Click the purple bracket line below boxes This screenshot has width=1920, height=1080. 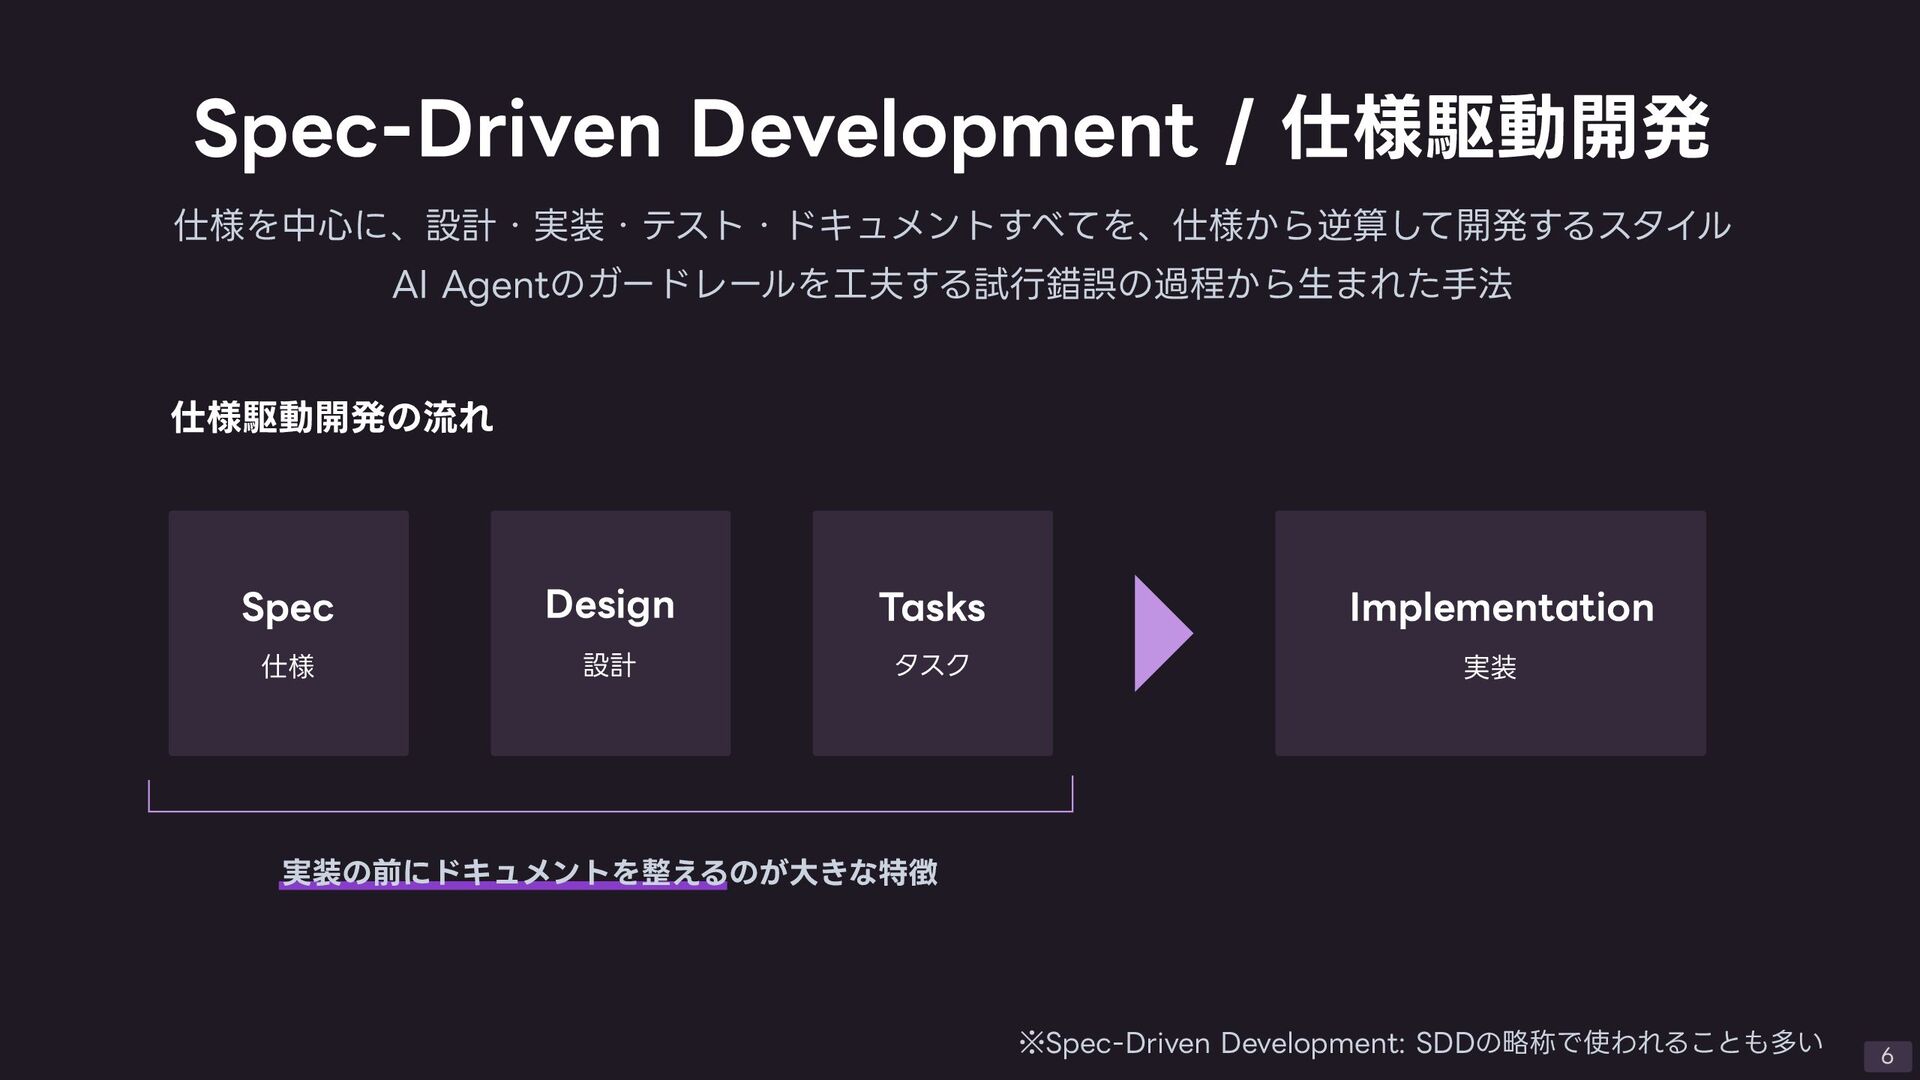click(x=610, y=810)
